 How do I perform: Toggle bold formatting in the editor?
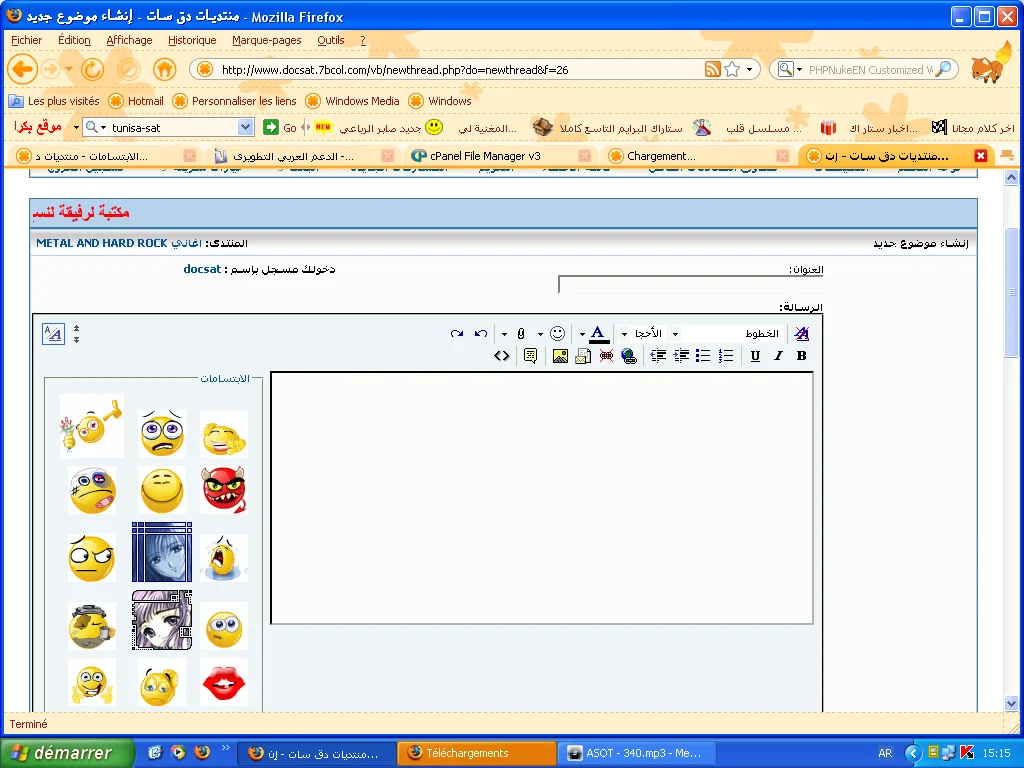pyautogui.click(x=801, y=356)
